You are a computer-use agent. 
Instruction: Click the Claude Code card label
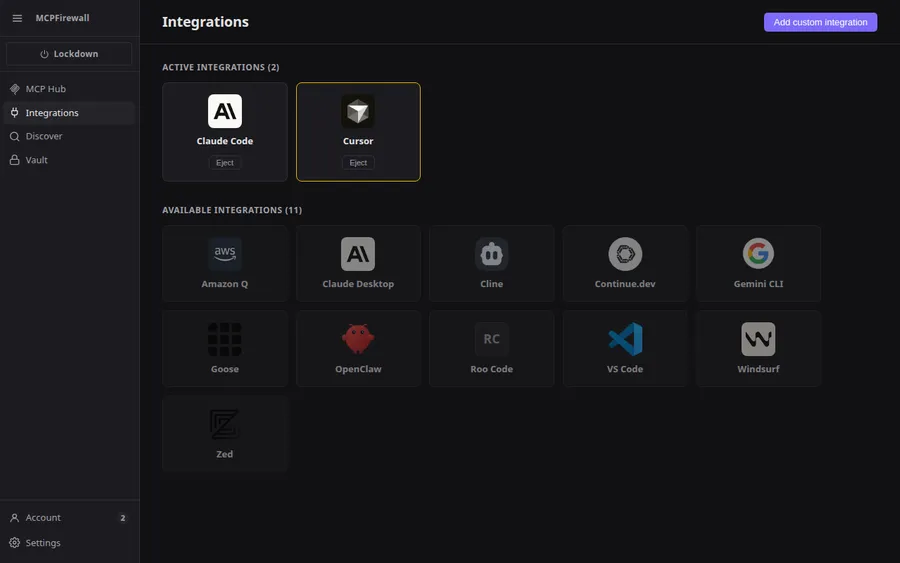[225, 141]
